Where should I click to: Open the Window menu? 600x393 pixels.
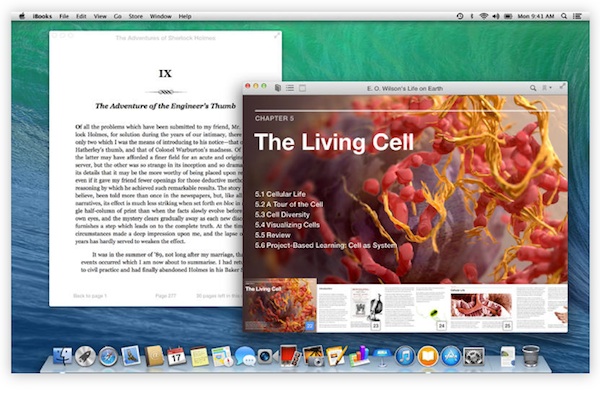click(x=160, y=16)
